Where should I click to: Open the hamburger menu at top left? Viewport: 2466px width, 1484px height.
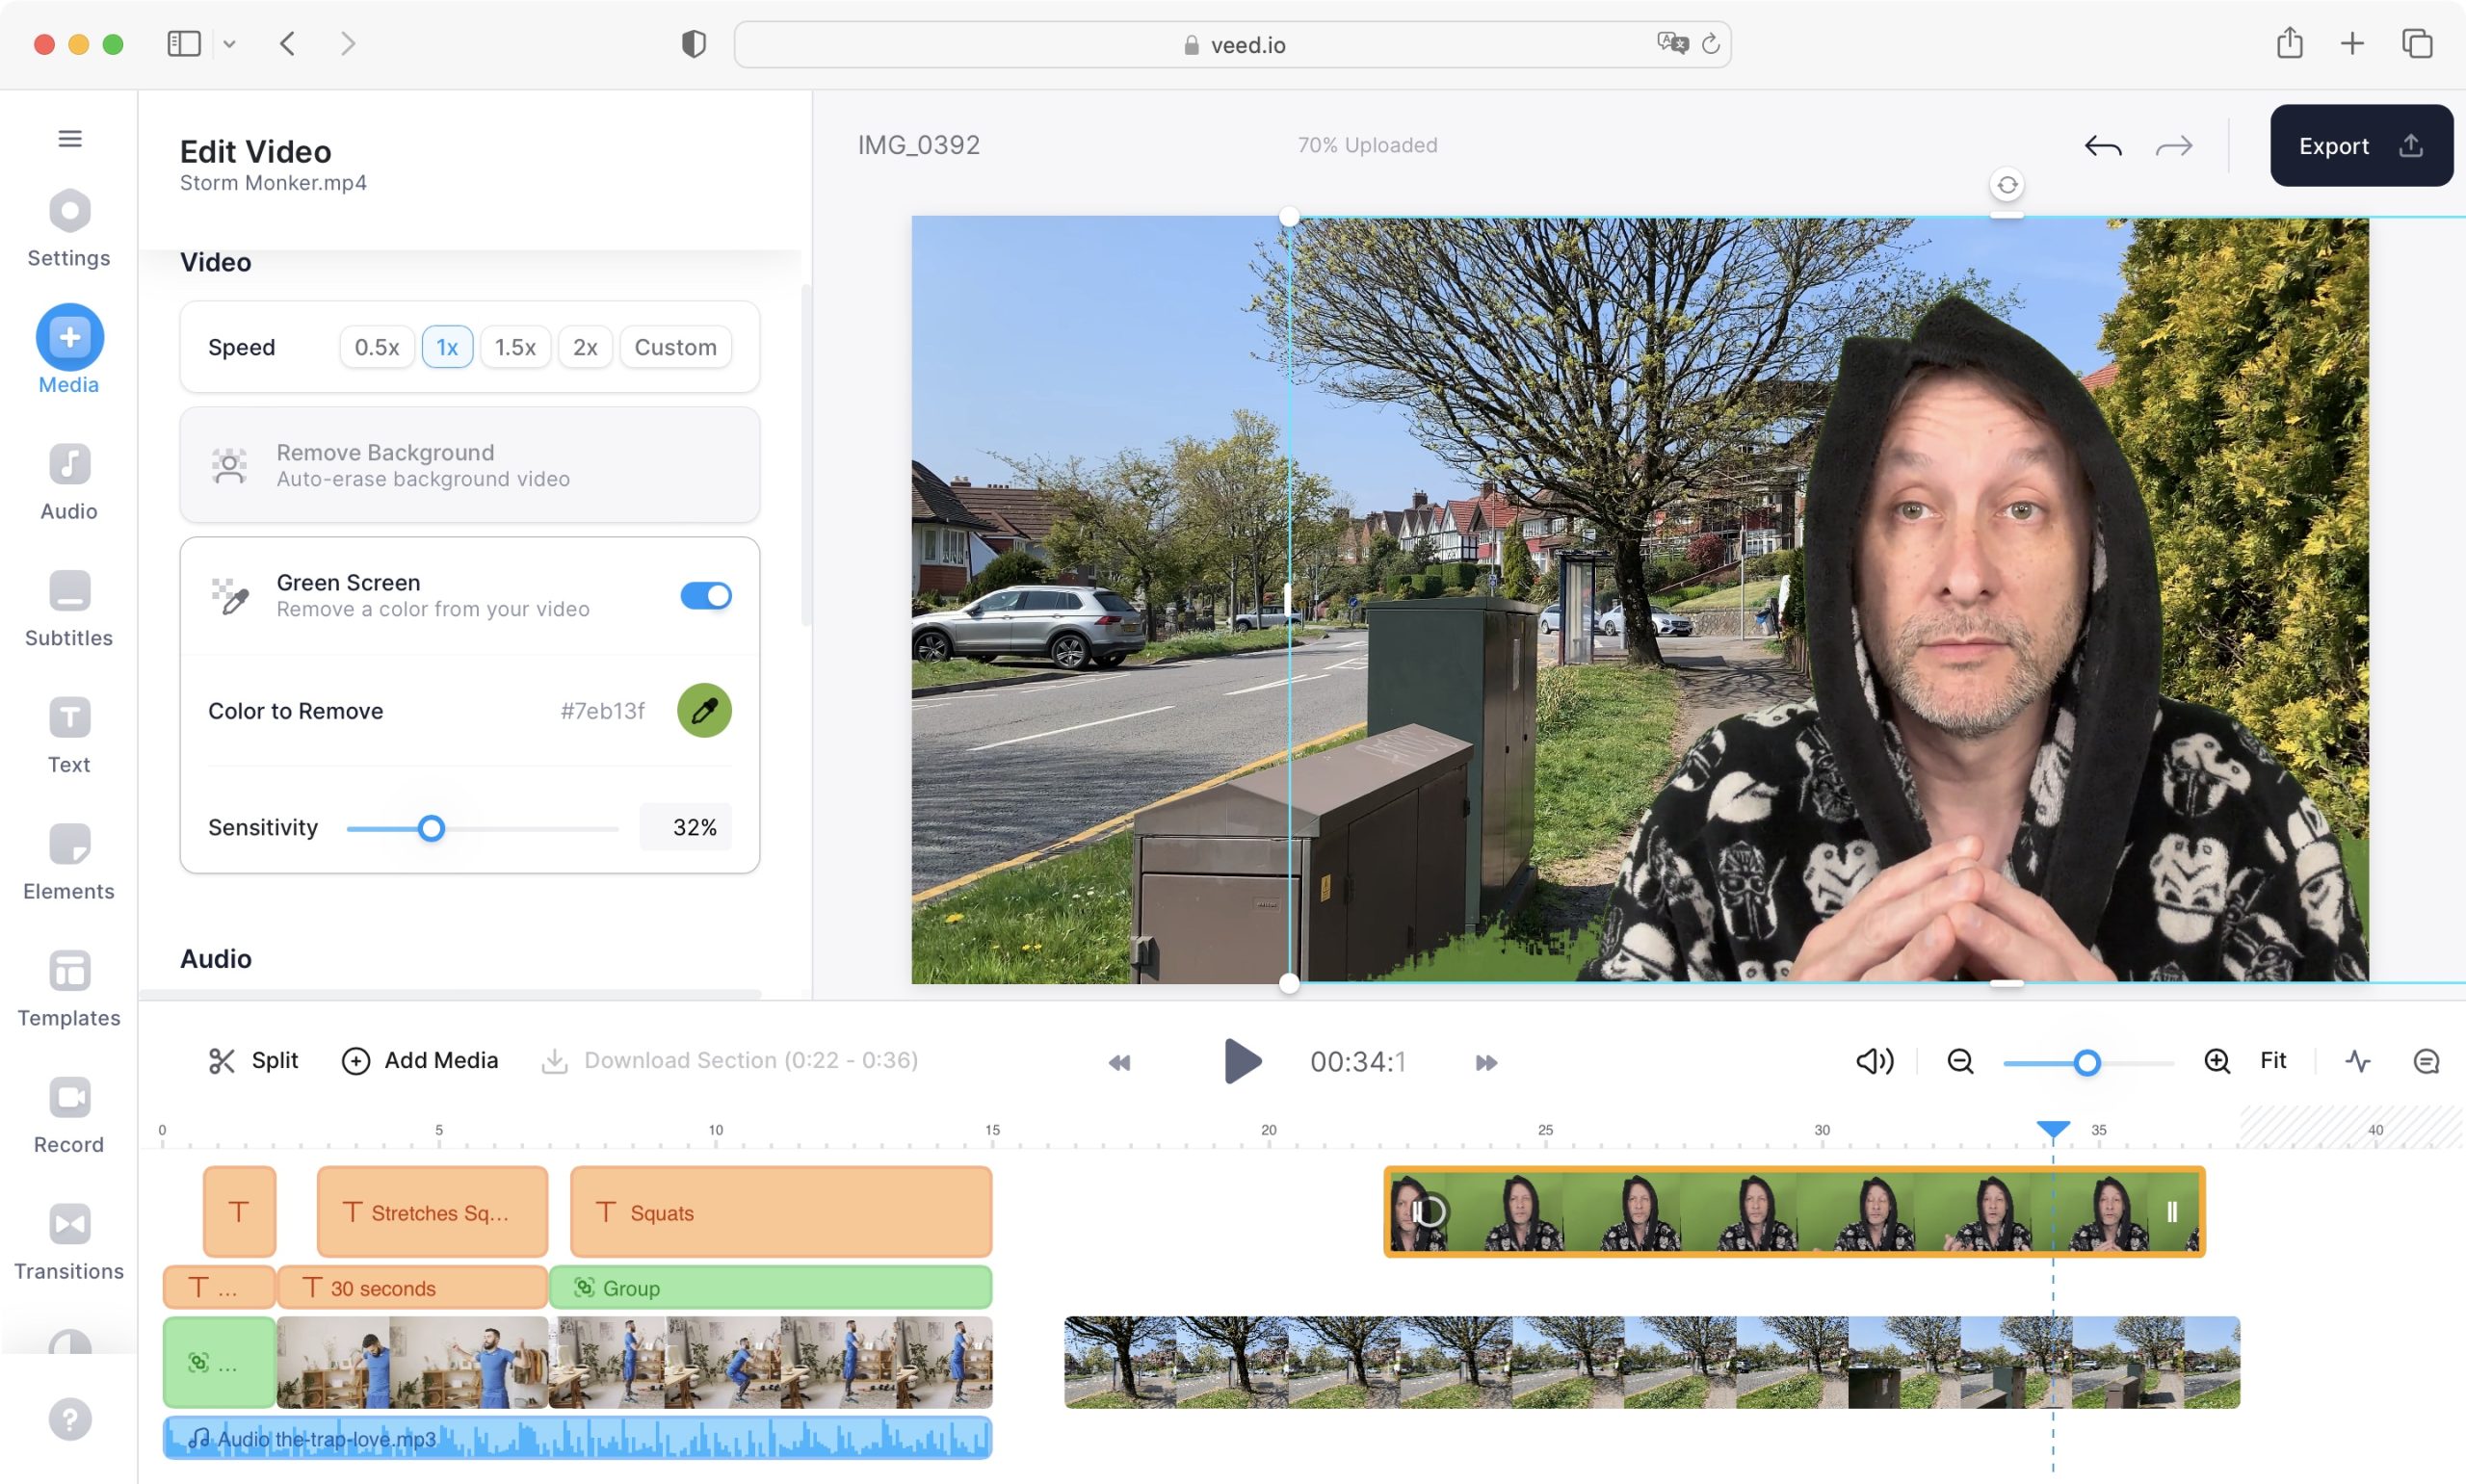coord(70,138)
